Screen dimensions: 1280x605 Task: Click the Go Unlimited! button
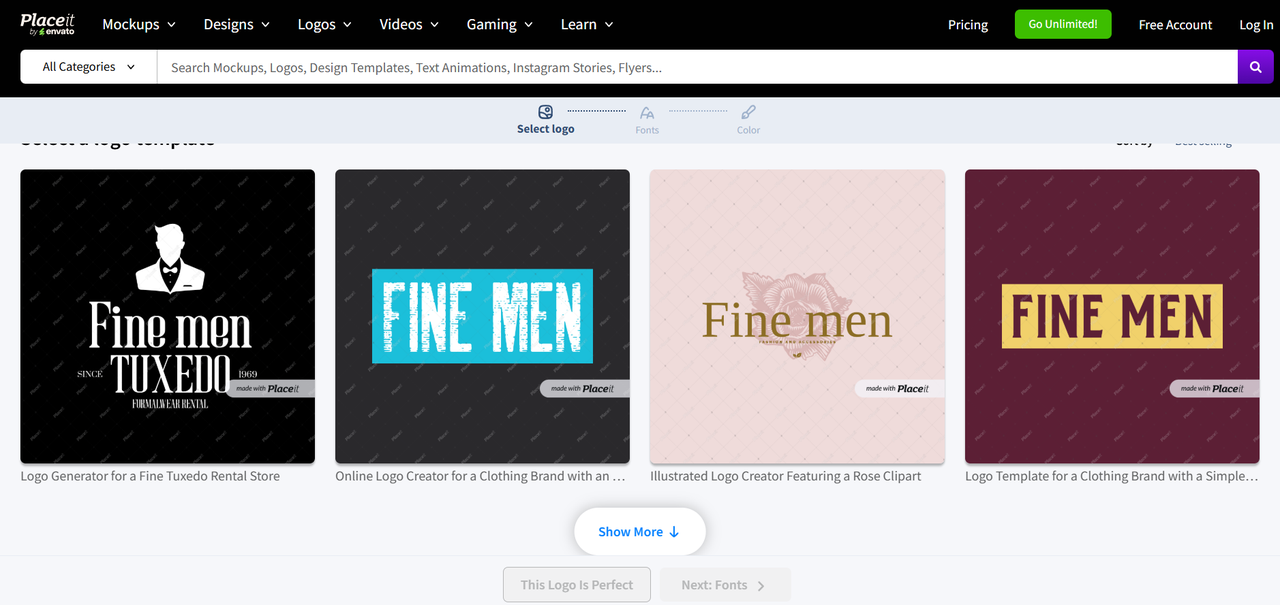click(x=1063, y=24)
